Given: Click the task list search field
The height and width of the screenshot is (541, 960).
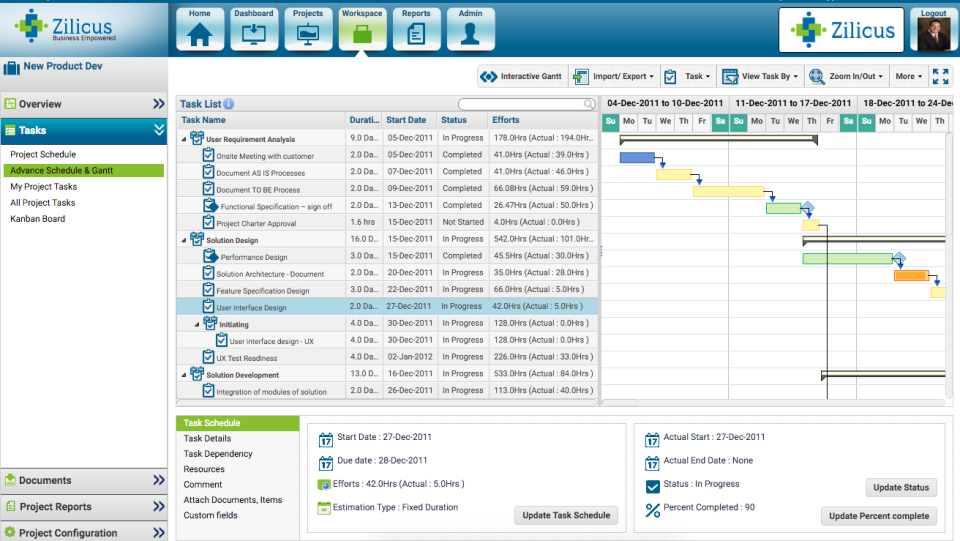Looking at the screenshot, I should click(527, 104).
